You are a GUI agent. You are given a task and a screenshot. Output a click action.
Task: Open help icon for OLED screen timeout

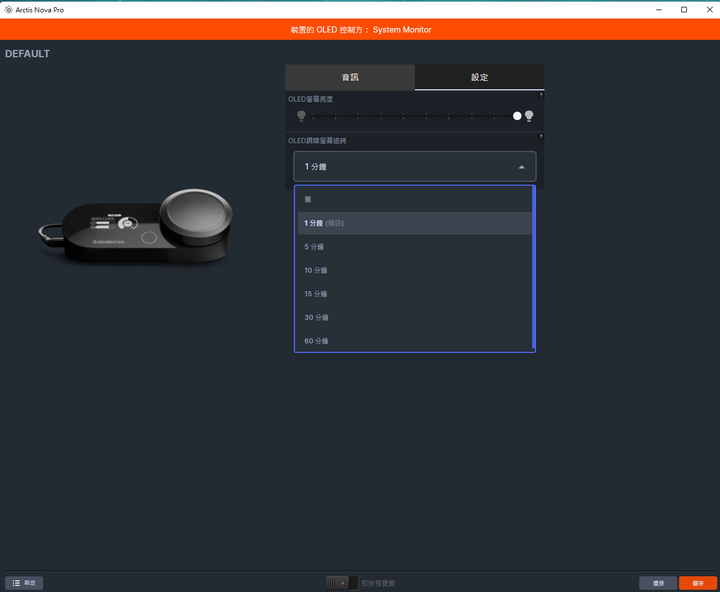coord(541,136)
